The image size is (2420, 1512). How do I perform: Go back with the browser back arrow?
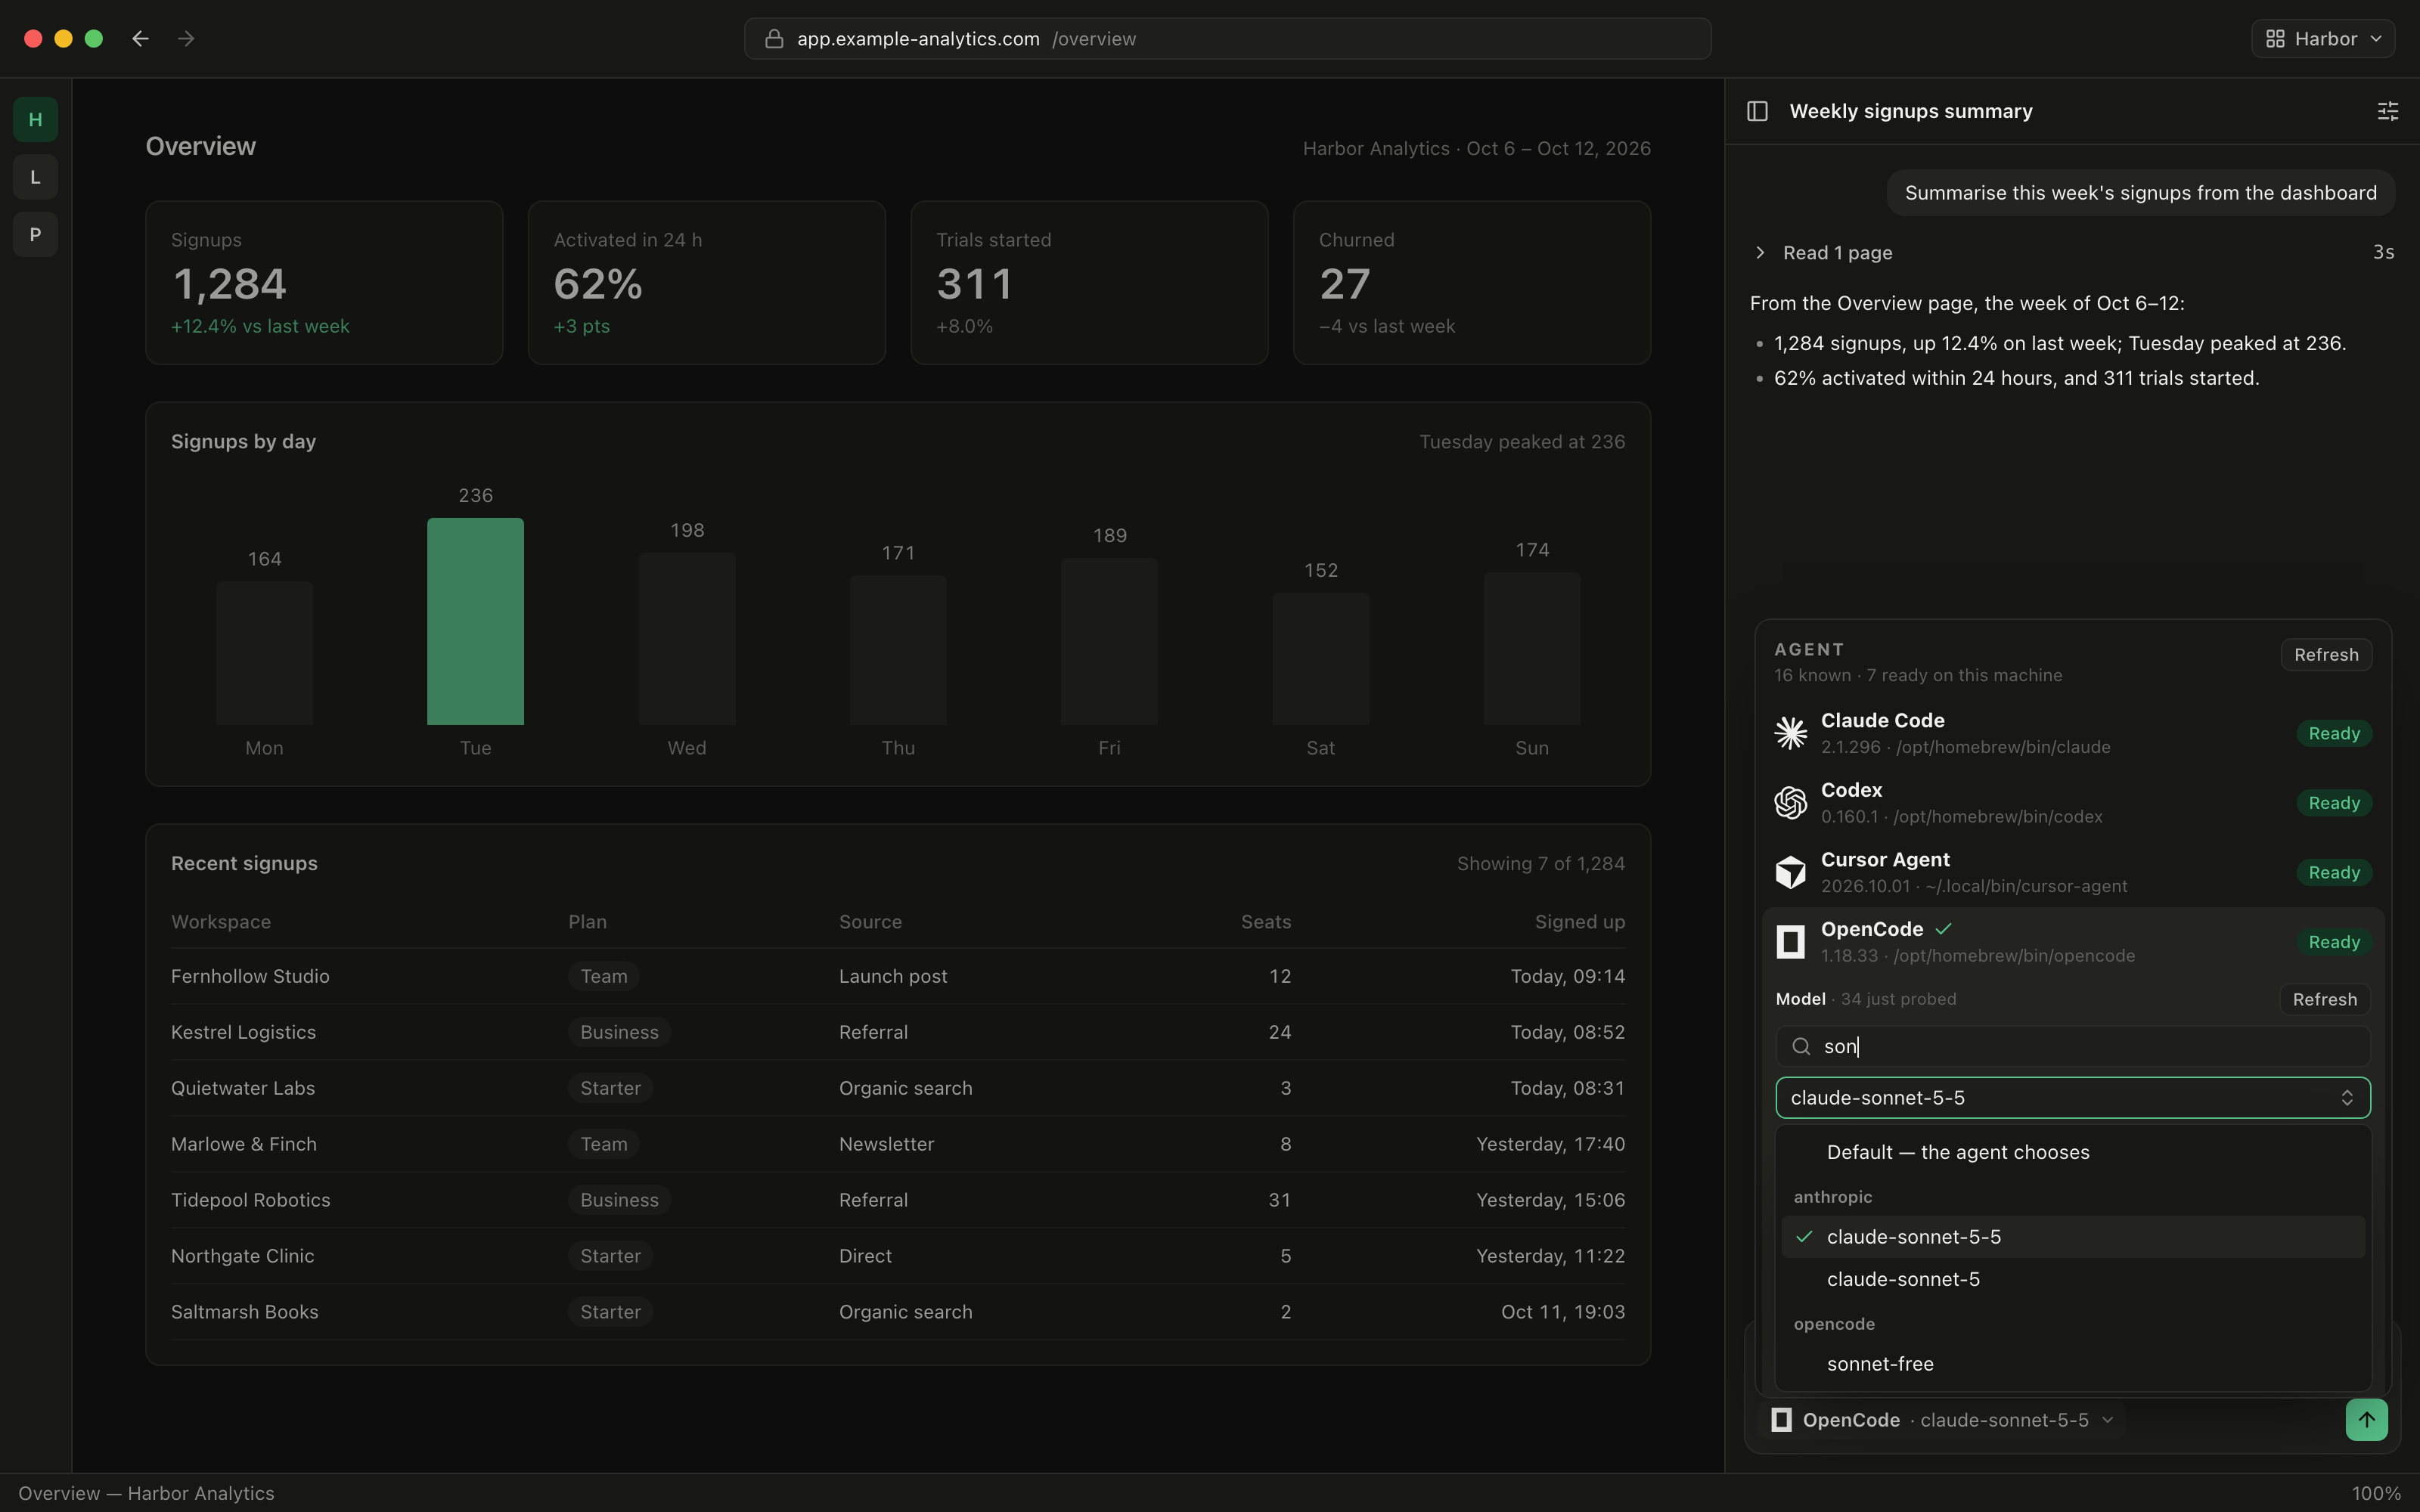point(140,39)
